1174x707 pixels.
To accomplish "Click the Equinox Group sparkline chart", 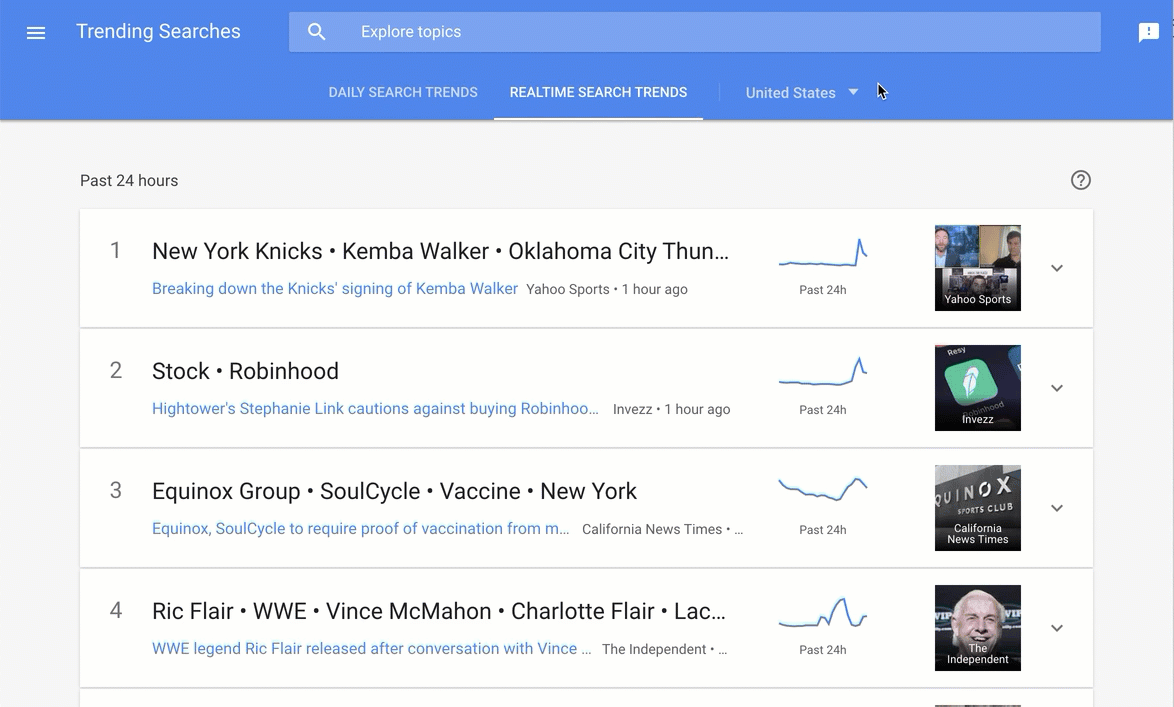I will click(x=823, y=488).
